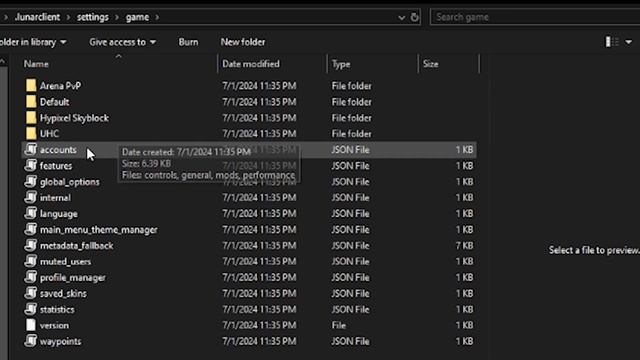640x360 pixels.
Task: Click the Search game input field
Action: tap(535, 17)
